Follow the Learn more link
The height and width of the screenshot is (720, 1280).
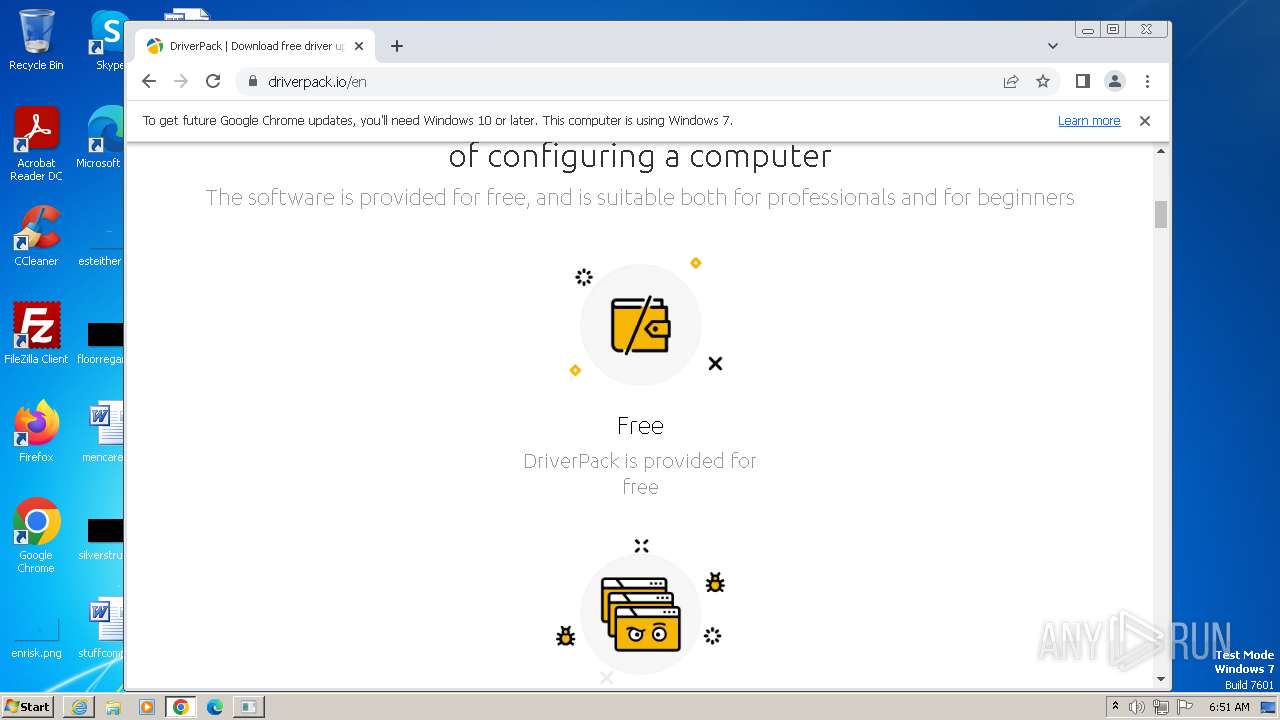coord(1089,121)
